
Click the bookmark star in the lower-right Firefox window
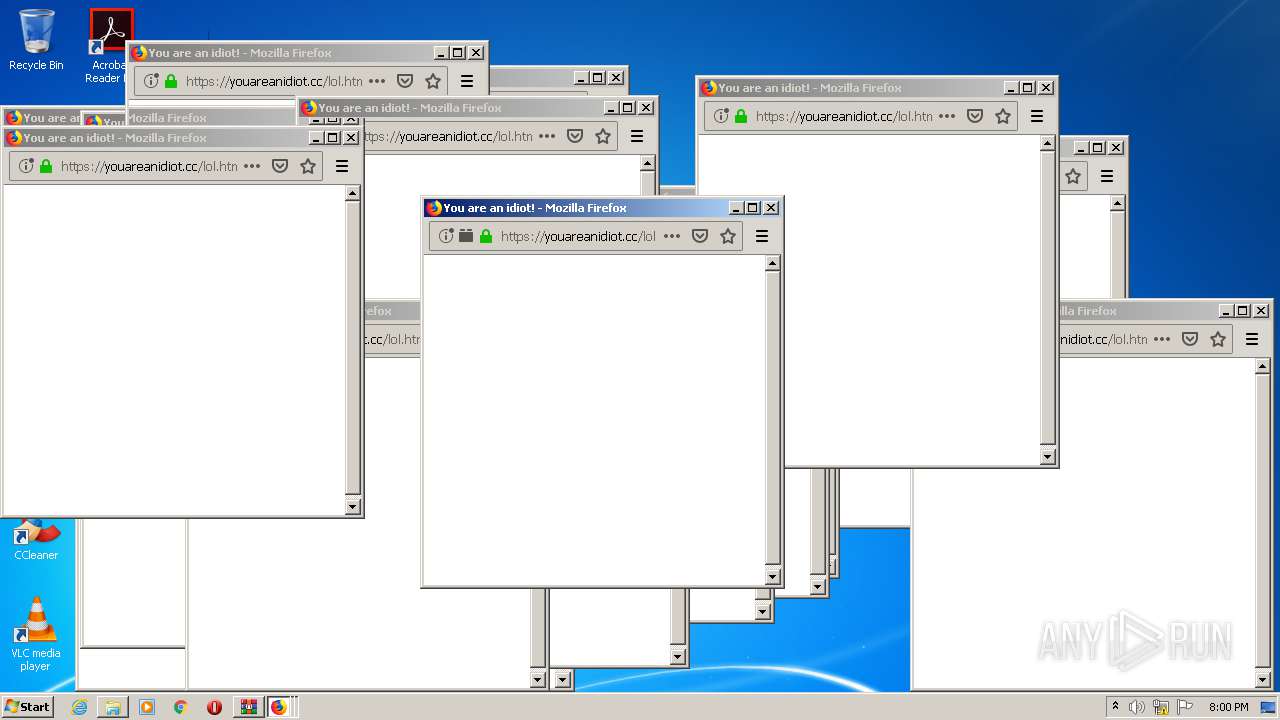1218,339
